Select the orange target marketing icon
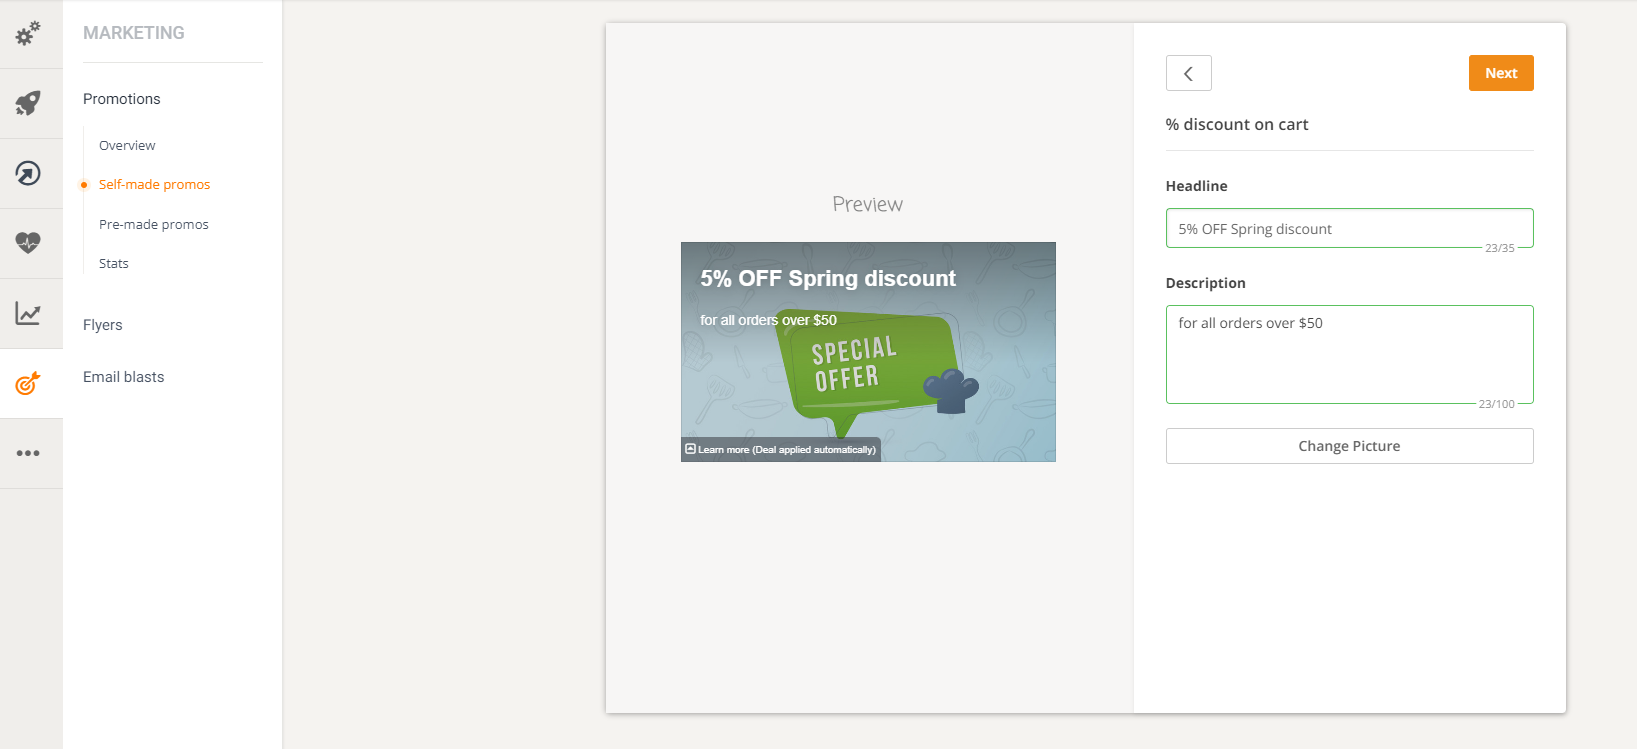Screen dimensions: 1637x749 tap(28, 383)
